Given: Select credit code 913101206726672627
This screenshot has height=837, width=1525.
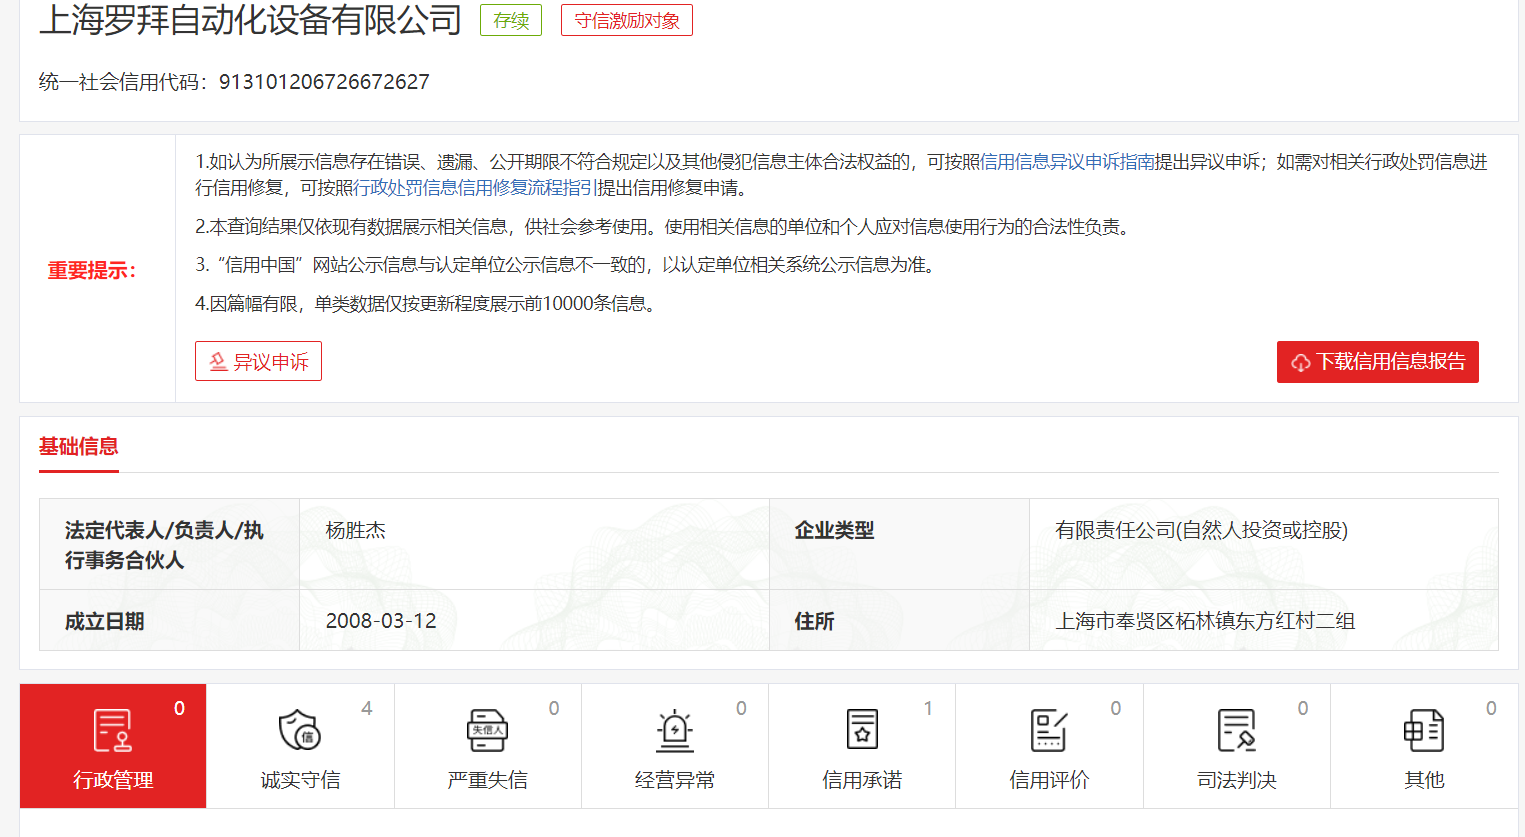Looking at the screenshot, I should click(x=324, y=82).
